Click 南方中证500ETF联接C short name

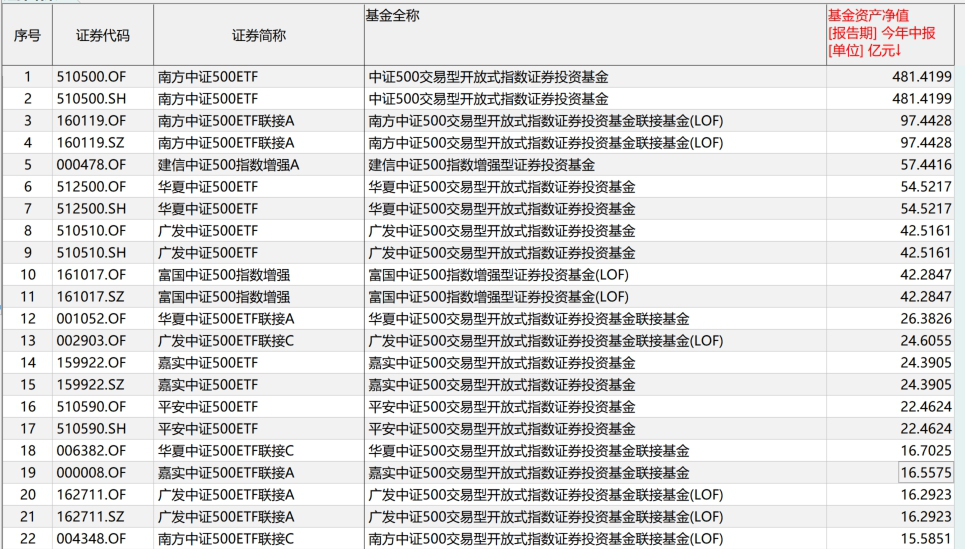click(226, 539)
